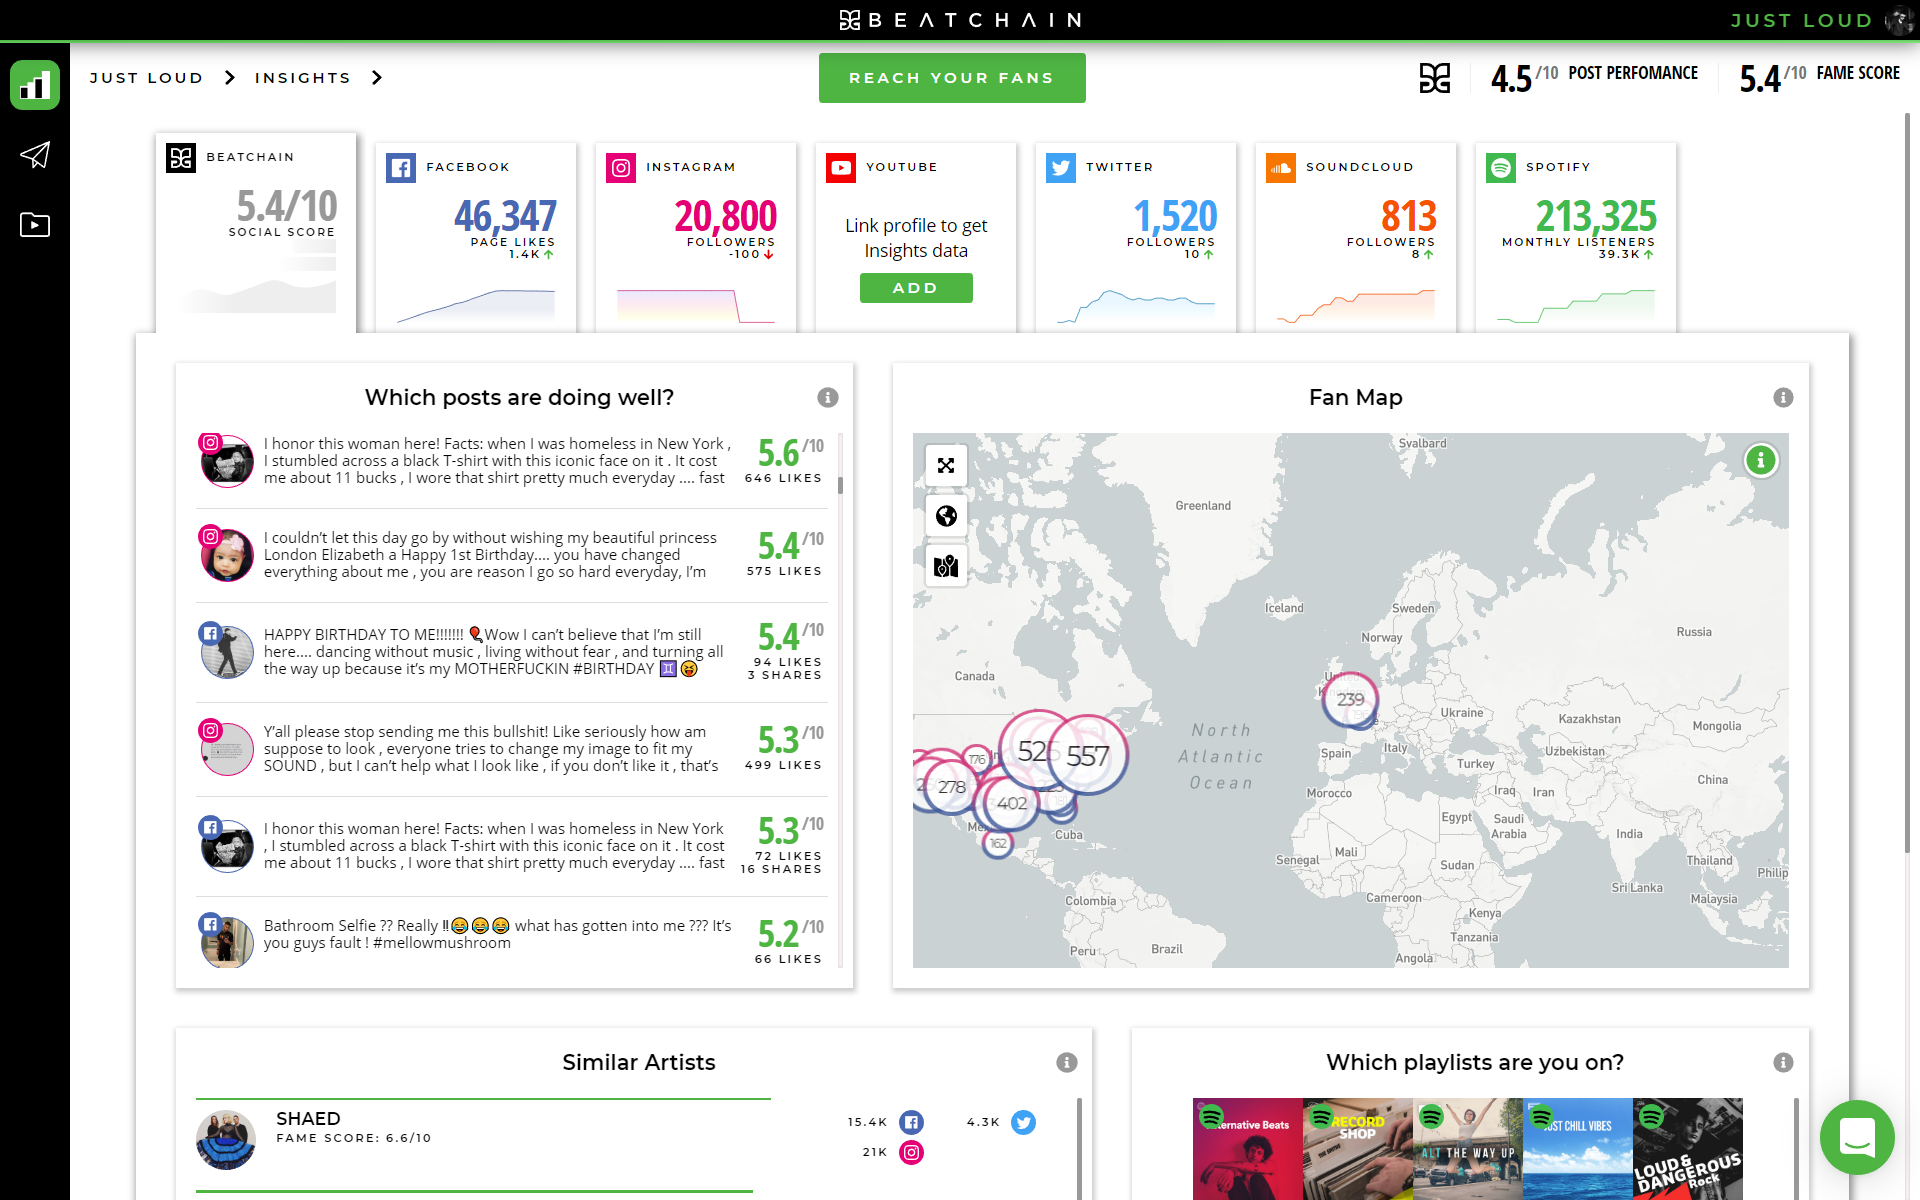Open the Insights bar chart sidebar icon
The image size is (1920, 1200).
click(x=35, y=85)
